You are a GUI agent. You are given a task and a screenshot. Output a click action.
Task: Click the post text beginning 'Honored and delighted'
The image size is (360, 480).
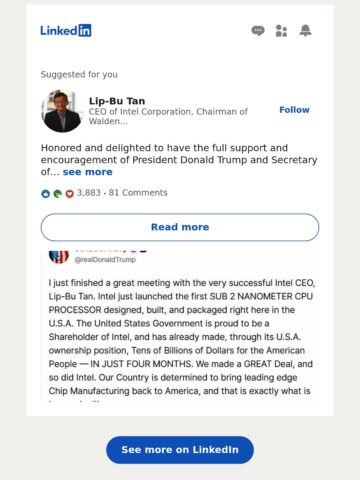[x=179, y=160]
